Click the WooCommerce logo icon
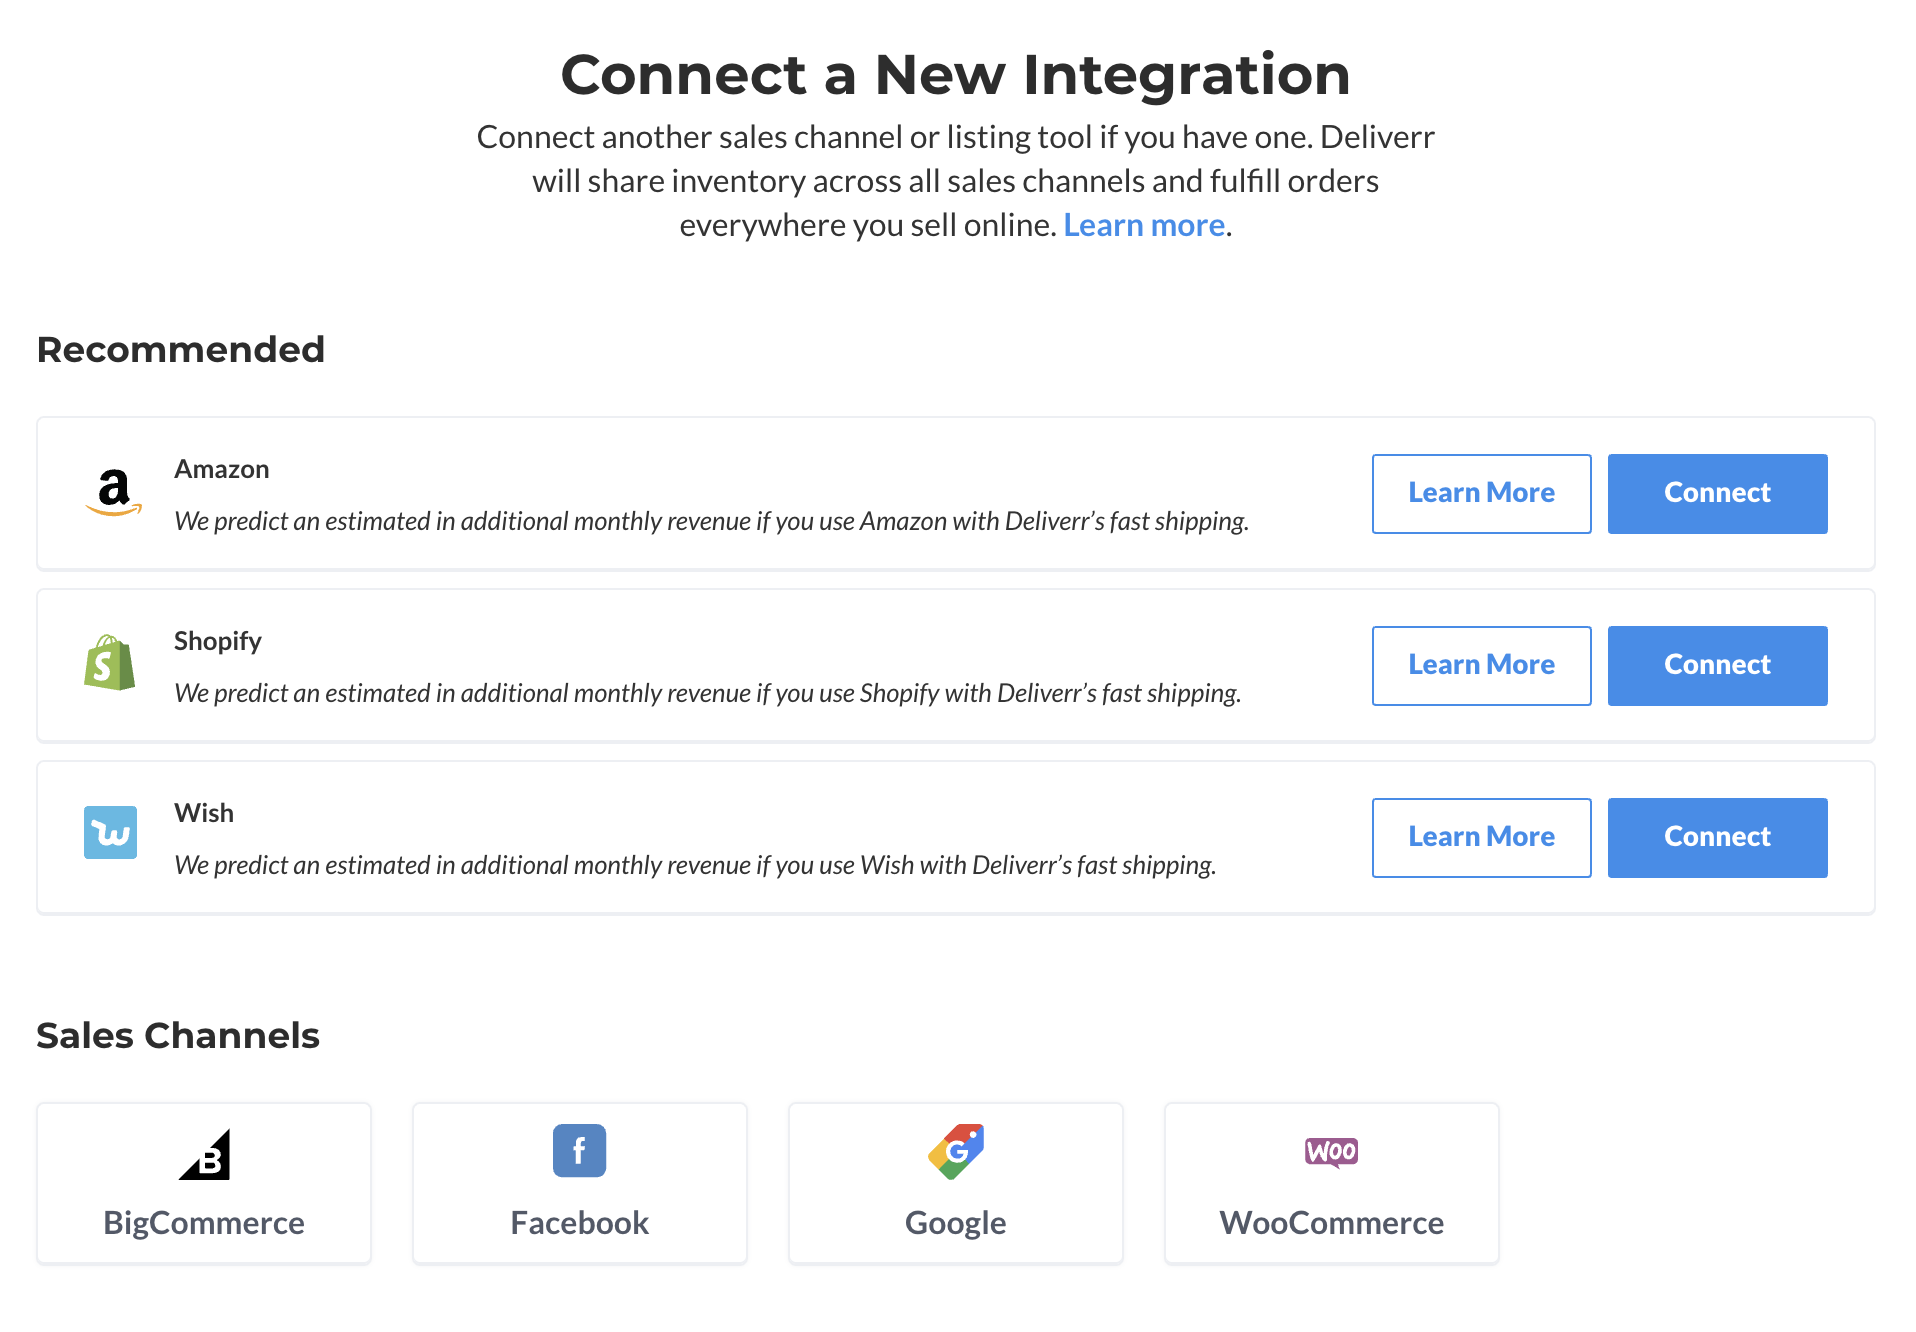Viewport: 1916px width, 1332px height. [x=1332, y=1152]
